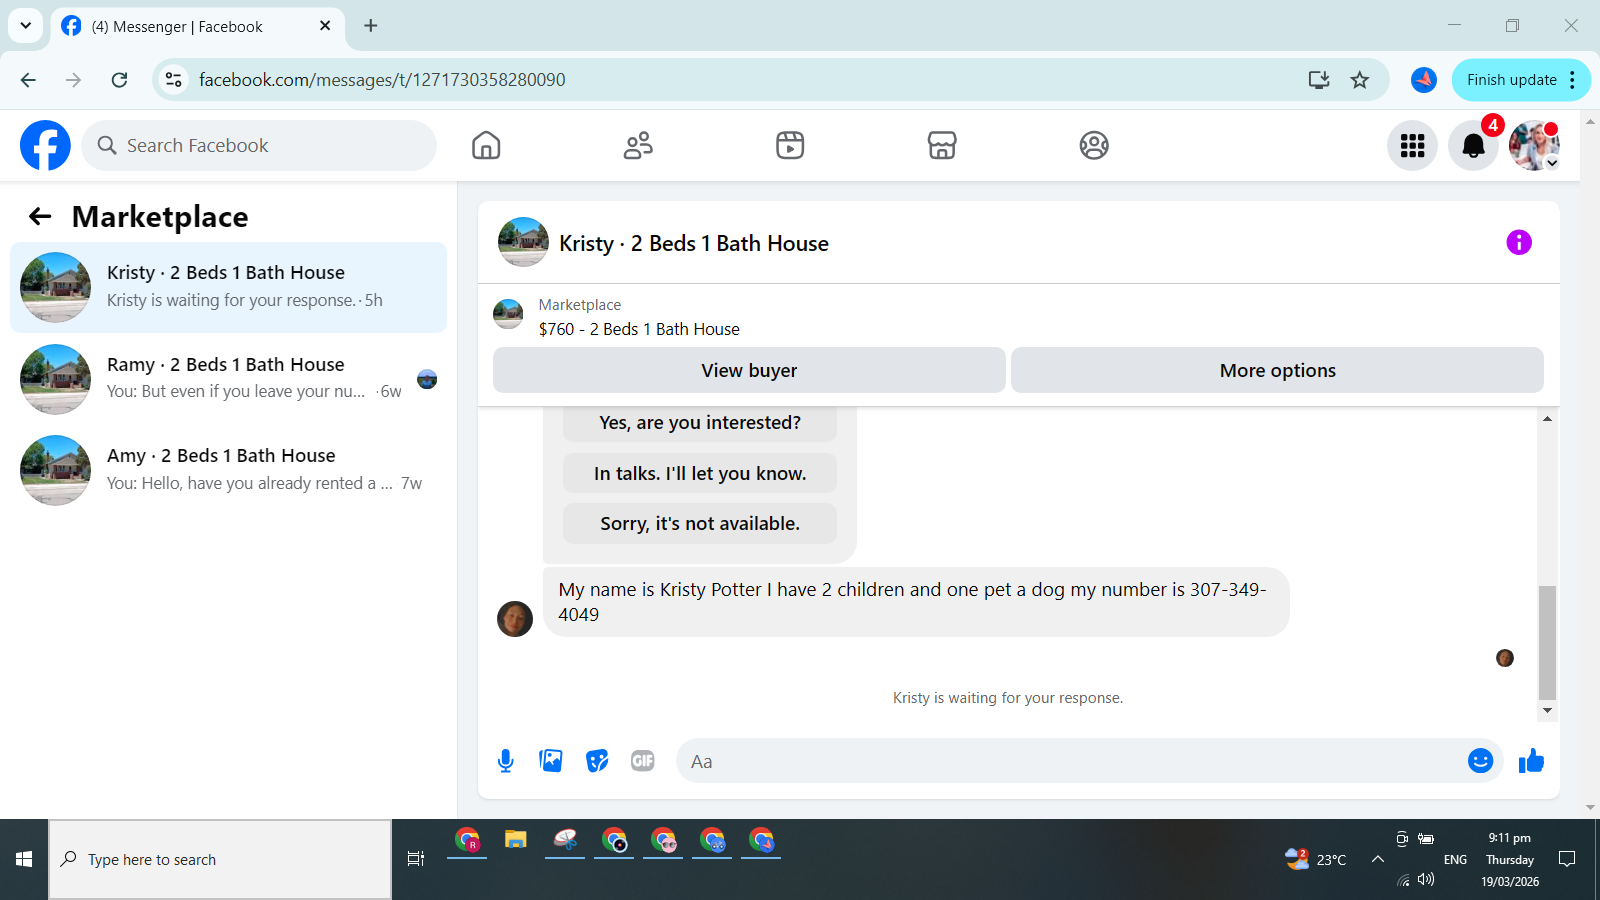Choose a GIF icon
Screen dimensions: 1600x900
(x=642, y=761)
